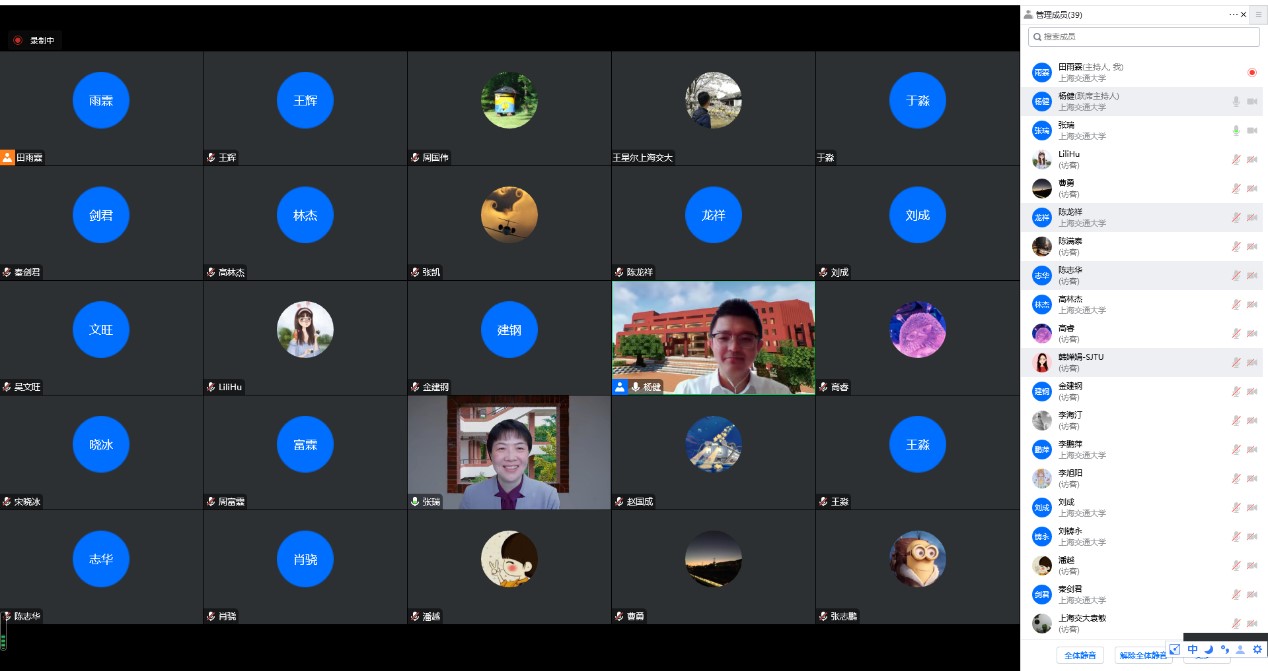Mute 张瑞 using the green mic icon in list

coord(1236,130)
